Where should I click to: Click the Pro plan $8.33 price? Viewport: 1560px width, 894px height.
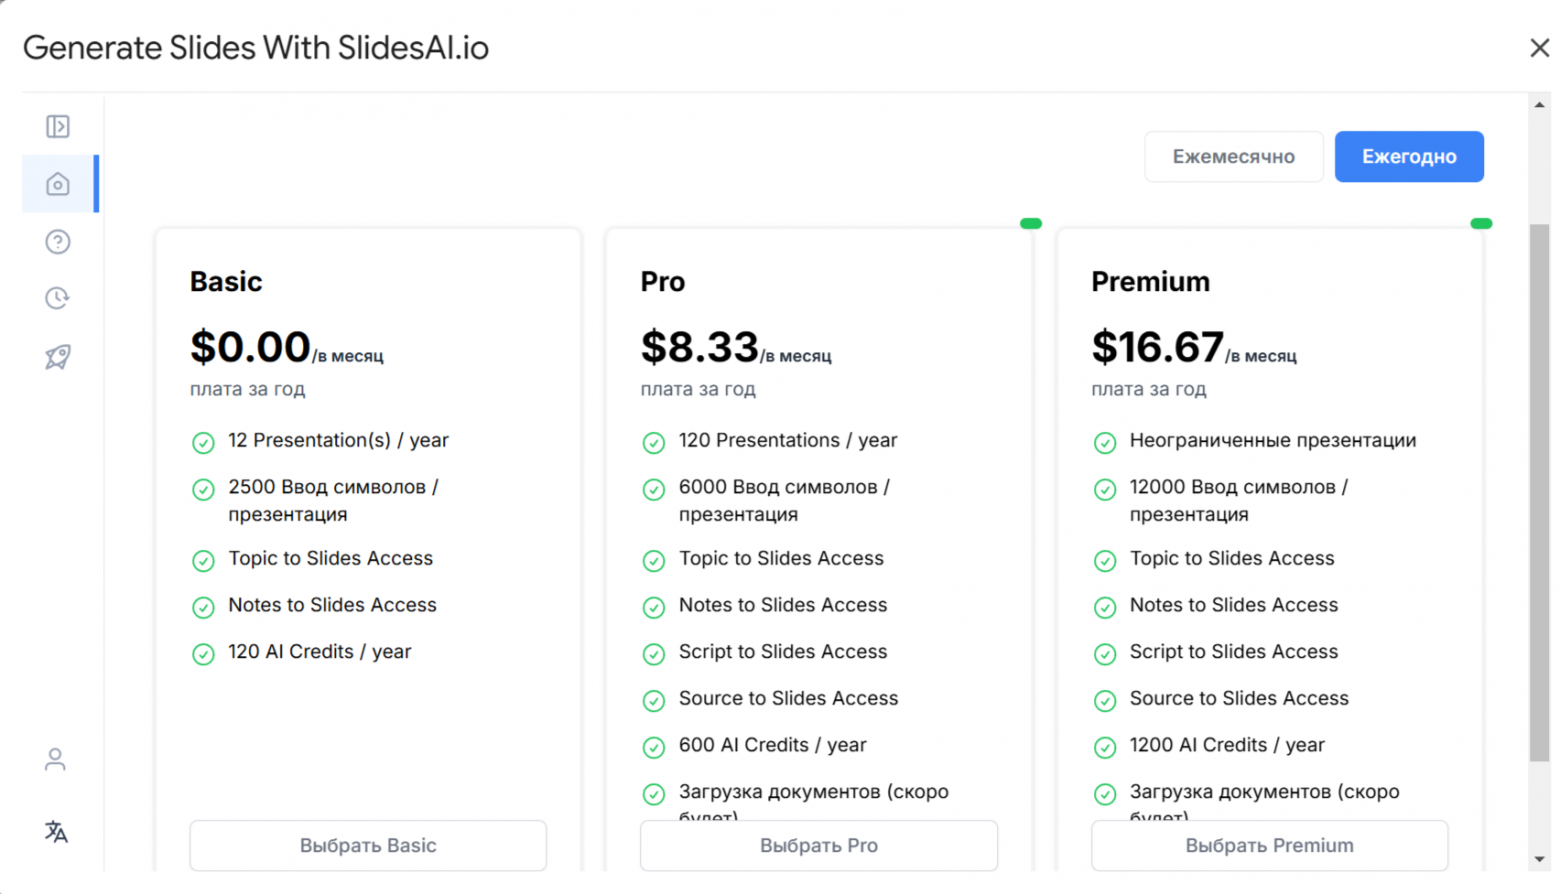[x=699, y=348]
